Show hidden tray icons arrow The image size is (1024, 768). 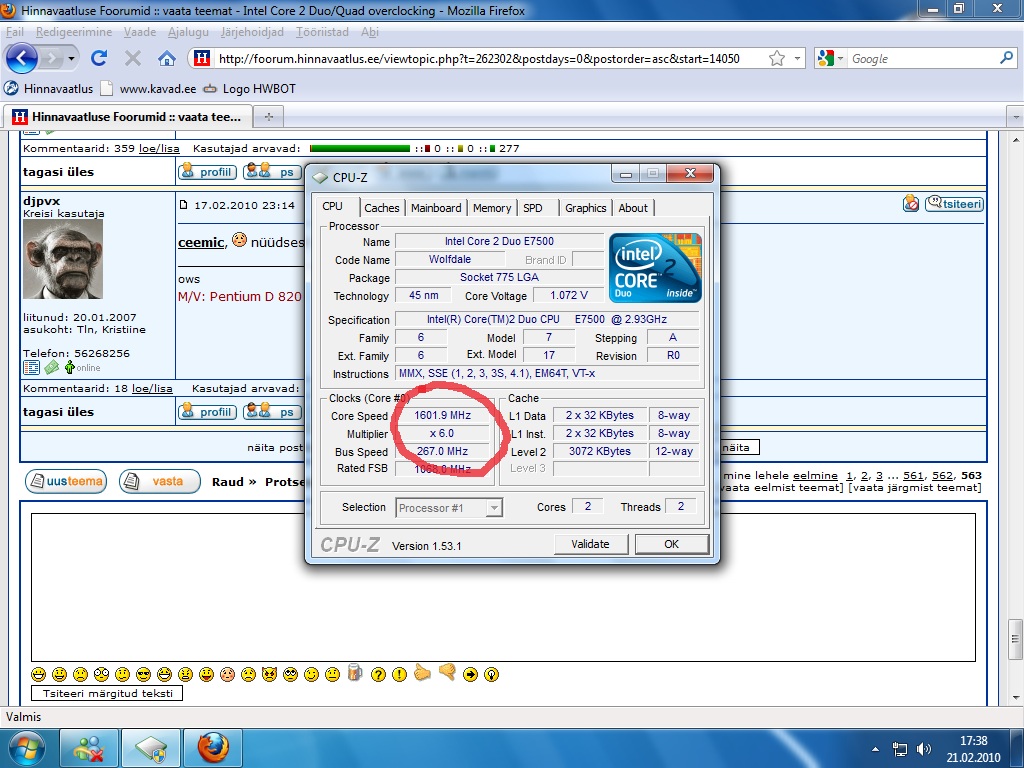coord(876,749)
